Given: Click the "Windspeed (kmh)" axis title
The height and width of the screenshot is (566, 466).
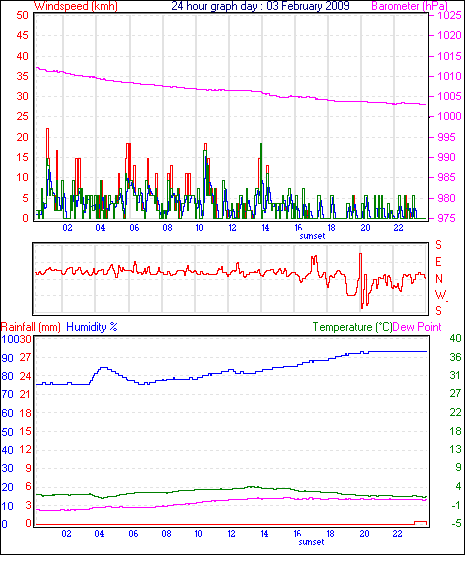Looking at the screenshot, I should (76, 6).
